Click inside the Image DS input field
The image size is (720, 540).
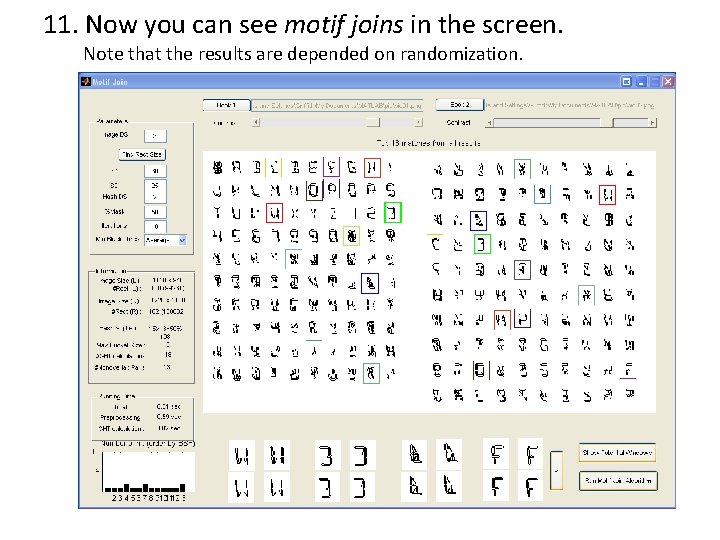tap(155, 136)
